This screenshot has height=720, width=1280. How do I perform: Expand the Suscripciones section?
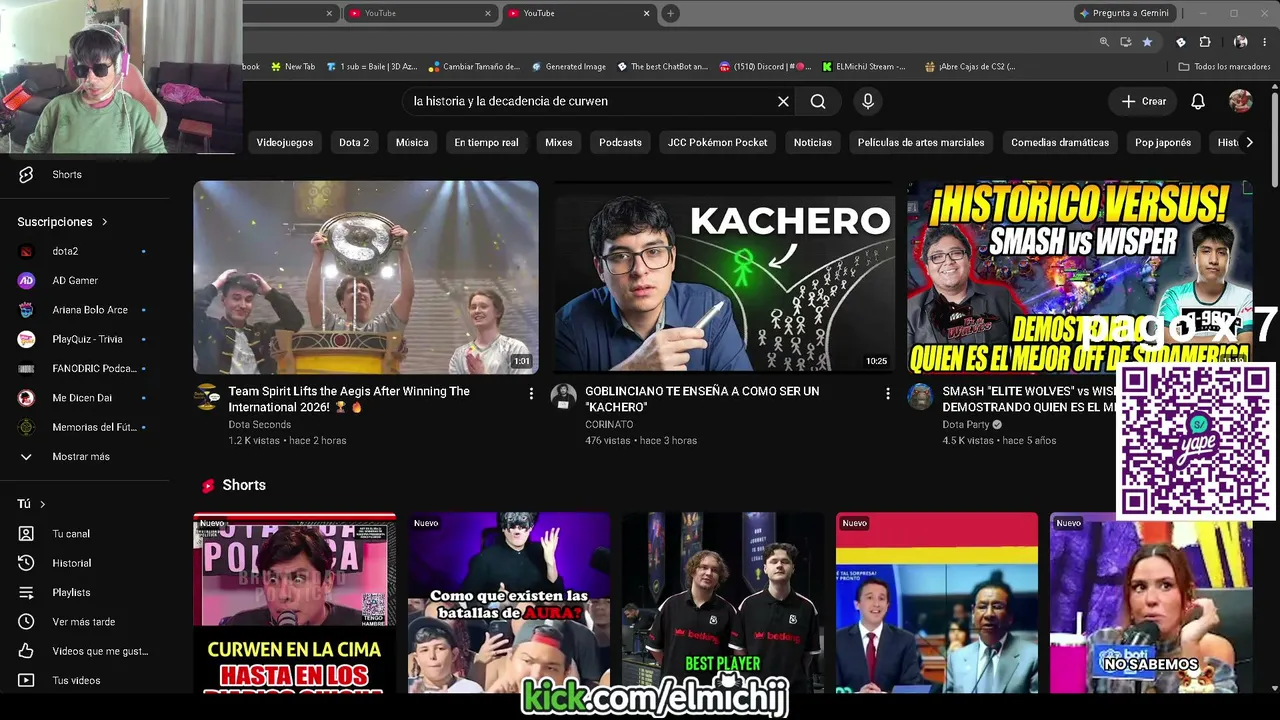click(x=62, y=222)
